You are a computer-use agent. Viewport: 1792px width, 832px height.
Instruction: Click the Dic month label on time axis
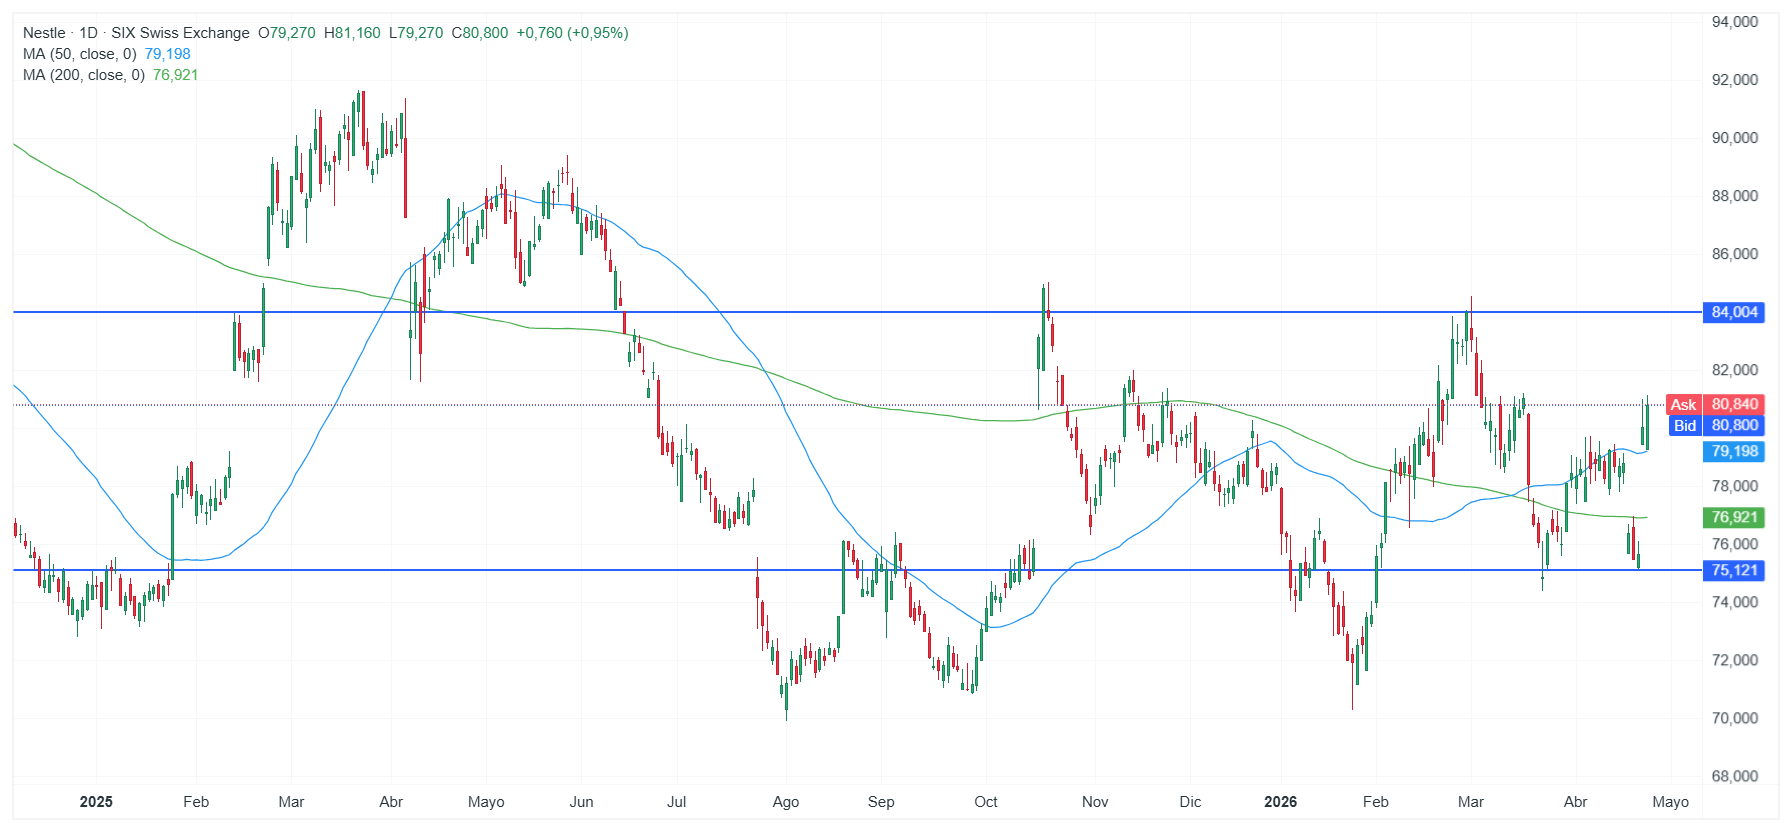point(1190,802)
